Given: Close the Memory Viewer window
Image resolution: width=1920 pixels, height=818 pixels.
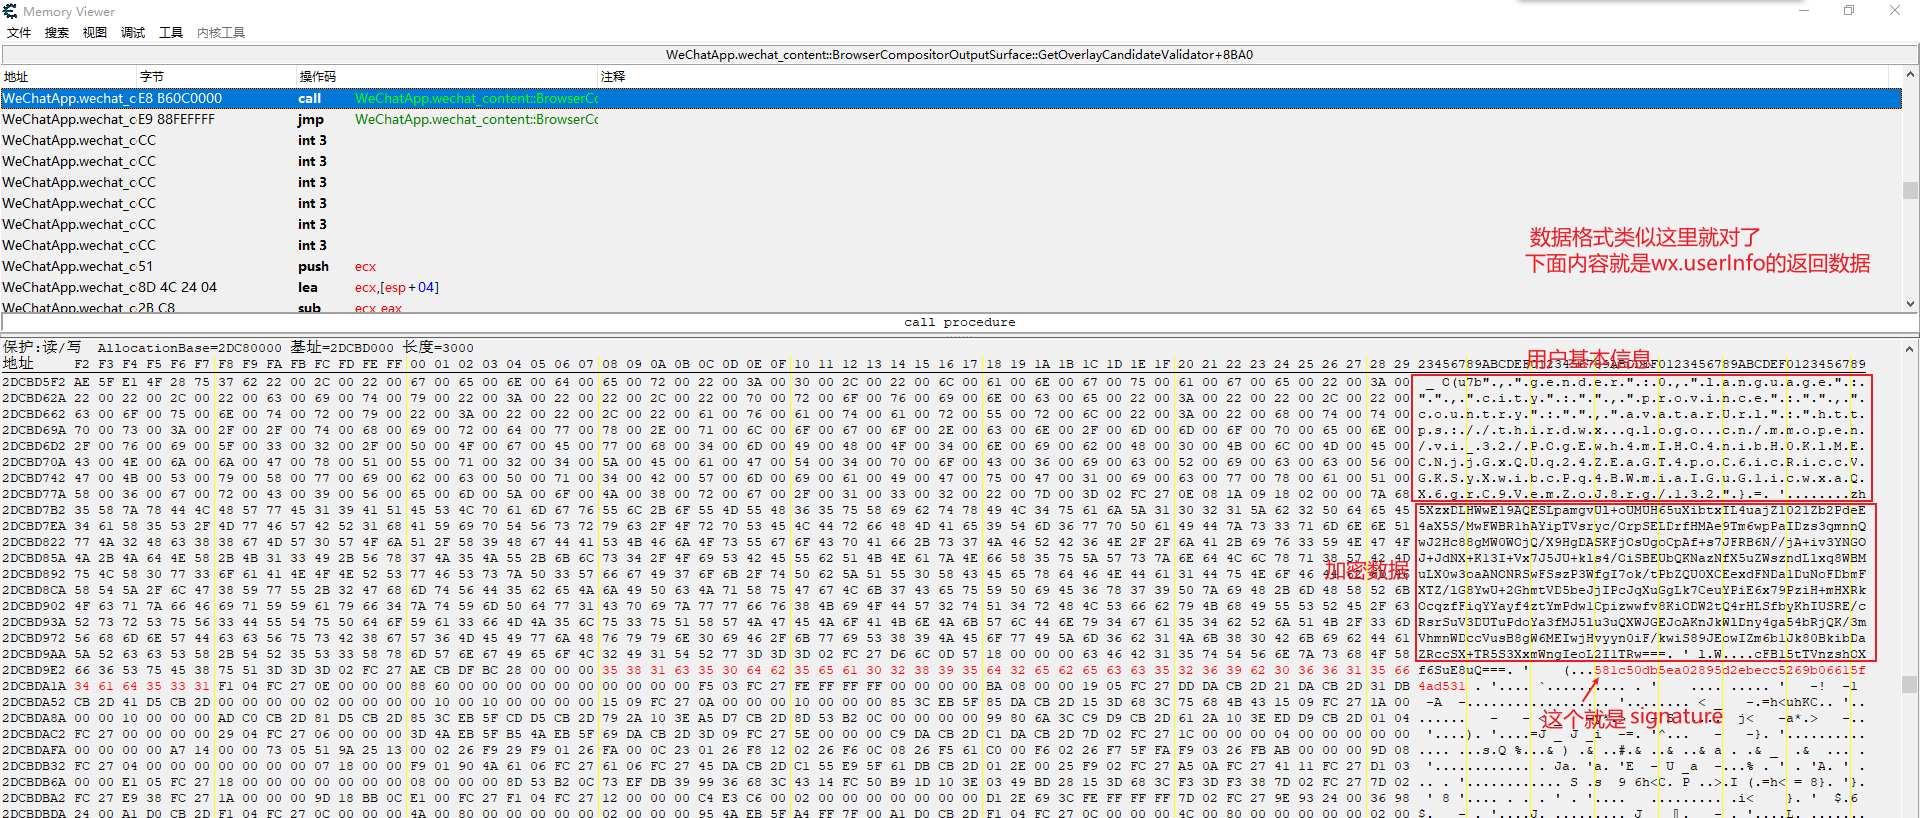Looking at the screenshot, I should [x=1895, y=11].
